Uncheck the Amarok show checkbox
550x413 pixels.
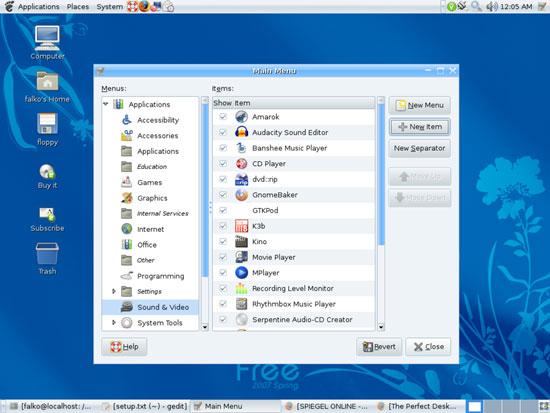click(x=223, y=116)
